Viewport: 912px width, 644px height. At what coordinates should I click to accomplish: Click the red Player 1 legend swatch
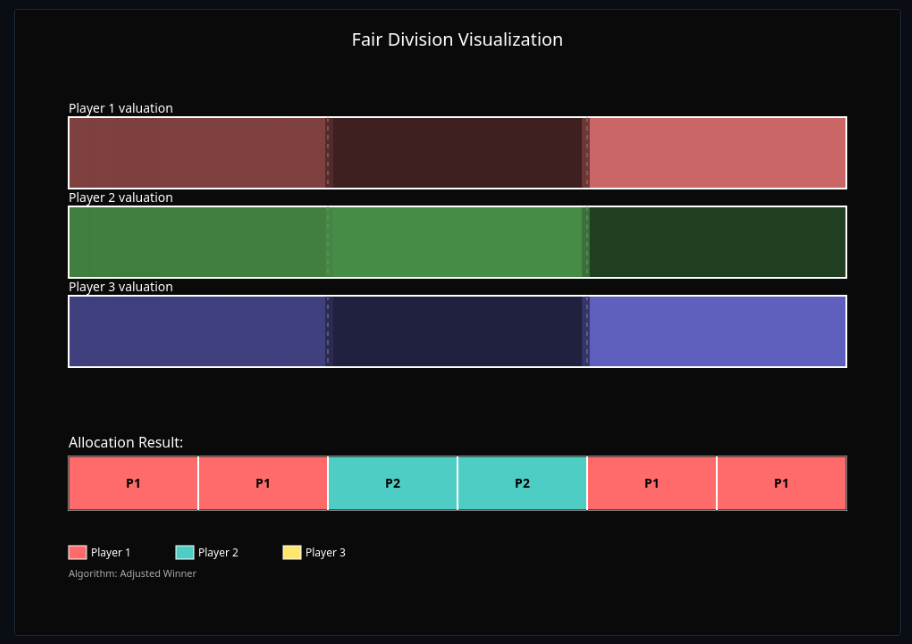point(77,552)
